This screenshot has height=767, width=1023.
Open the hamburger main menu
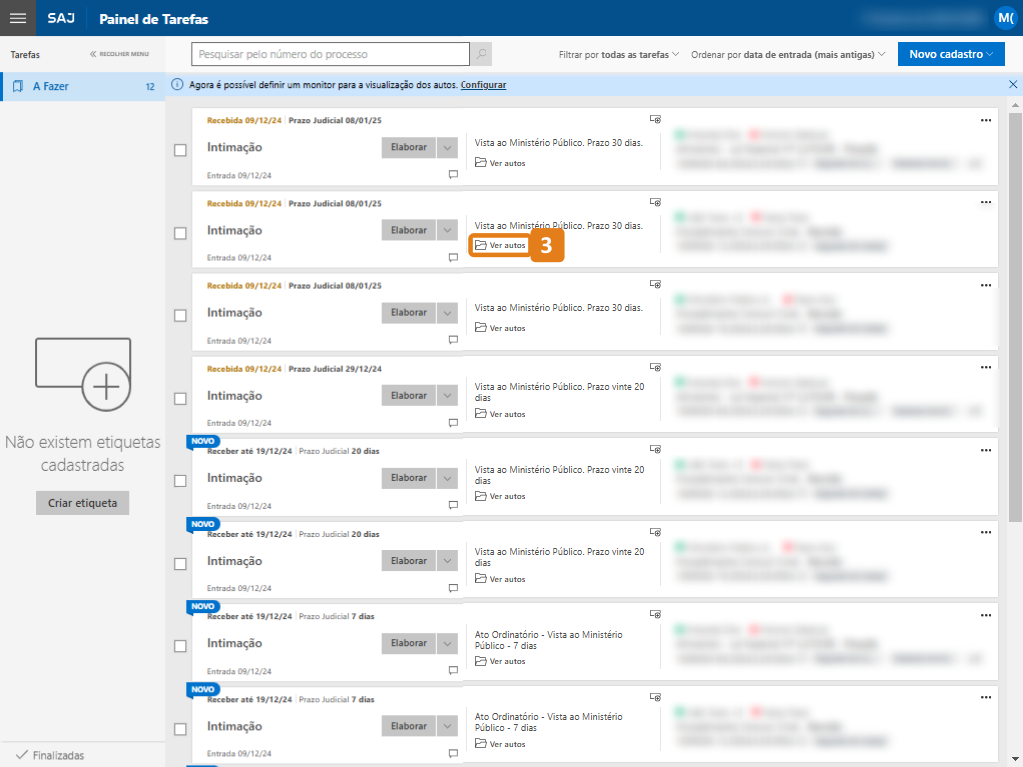coord(18,18)
